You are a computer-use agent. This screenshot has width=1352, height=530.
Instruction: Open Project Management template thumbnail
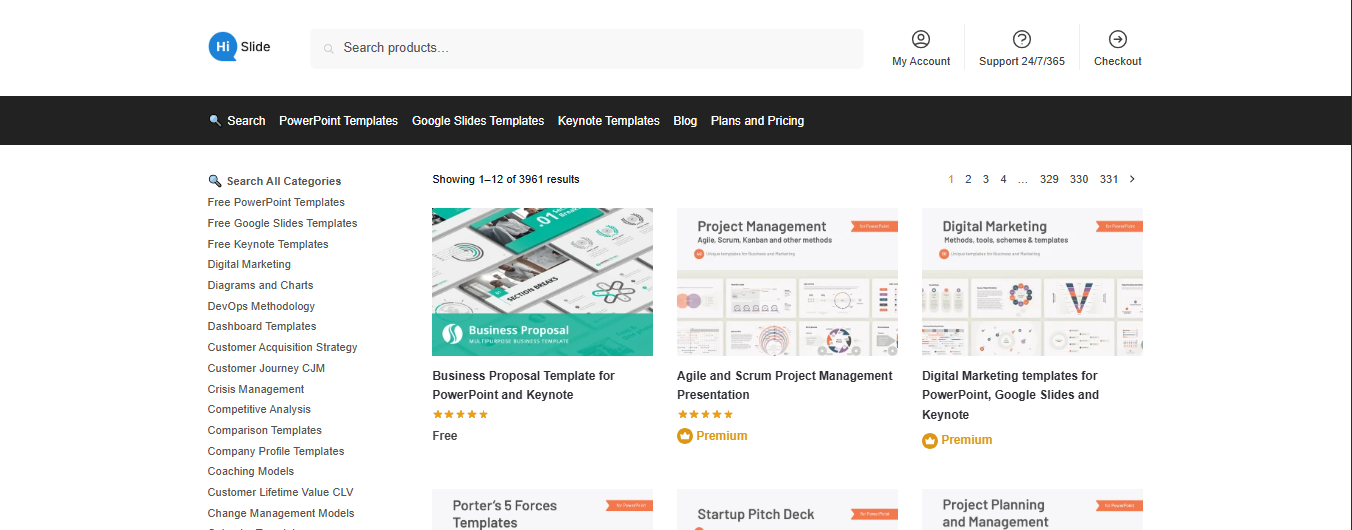pos(787,282)
